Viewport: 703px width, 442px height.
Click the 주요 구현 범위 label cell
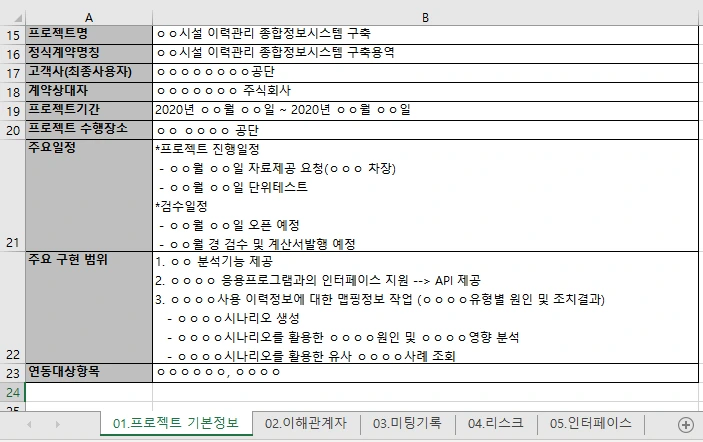coord(89,308)
